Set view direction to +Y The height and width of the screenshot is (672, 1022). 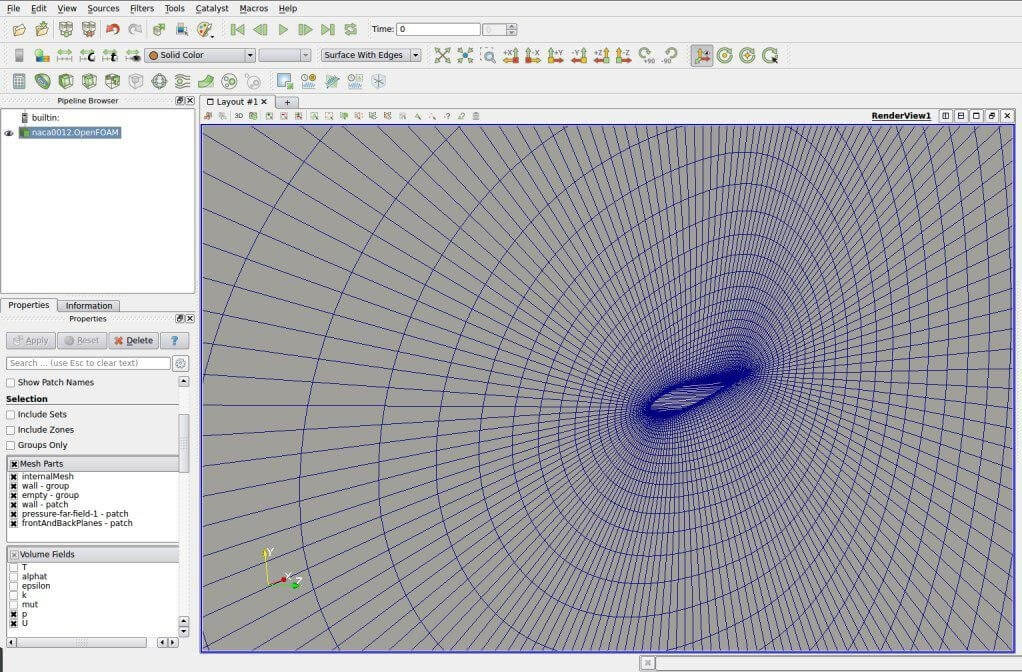[555, 55]
